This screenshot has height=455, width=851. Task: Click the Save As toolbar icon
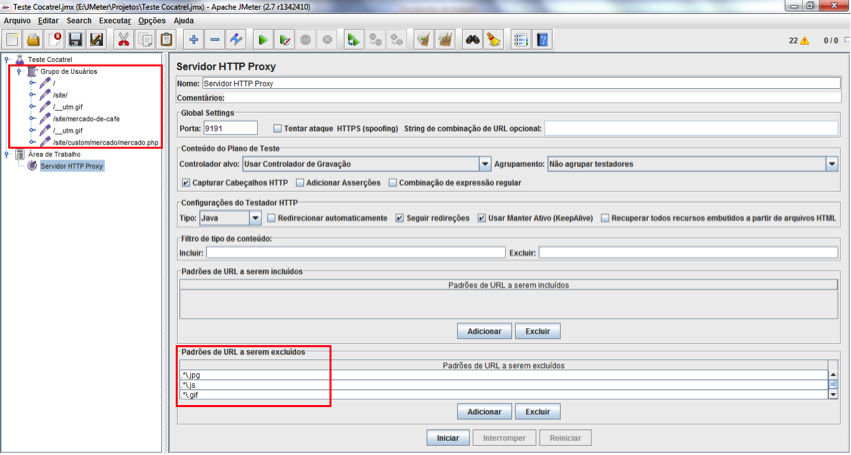tap(97, 40)
